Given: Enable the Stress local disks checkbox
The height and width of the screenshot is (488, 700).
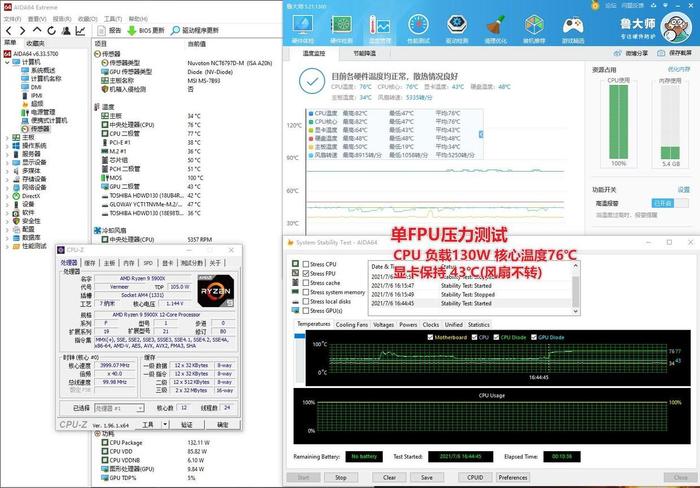Looking at the screenshot, I should point(306,301).
